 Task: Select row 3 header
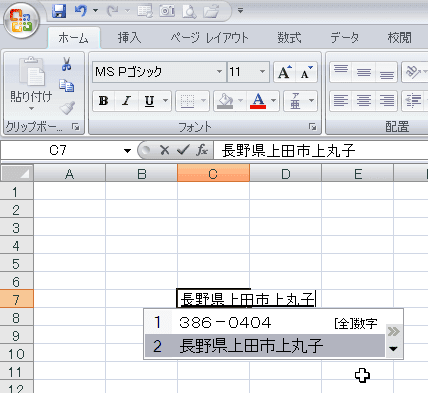tap(16, 228)
